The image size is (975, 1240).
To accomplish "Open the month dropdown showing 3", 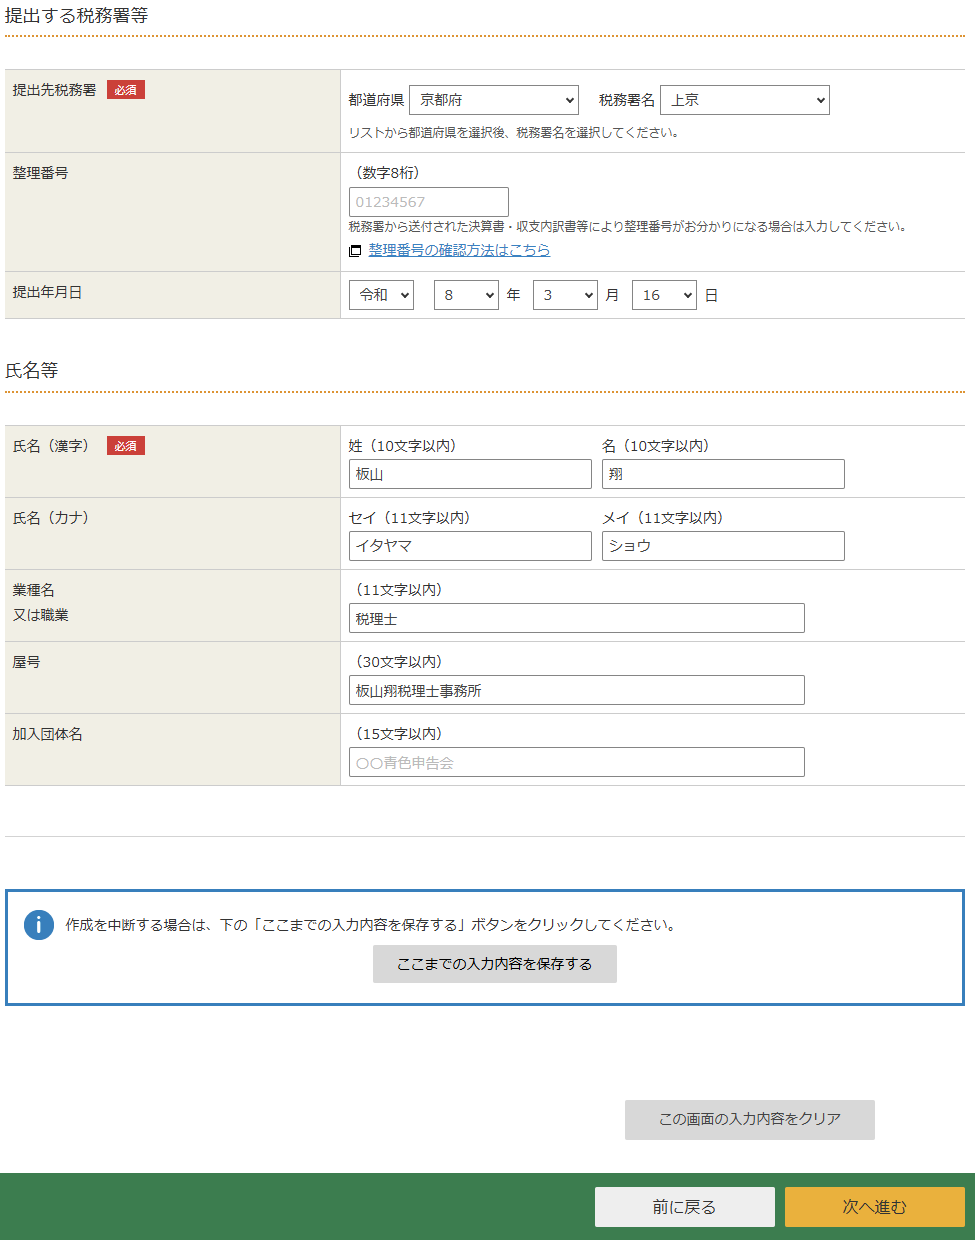I will point(565,295).
